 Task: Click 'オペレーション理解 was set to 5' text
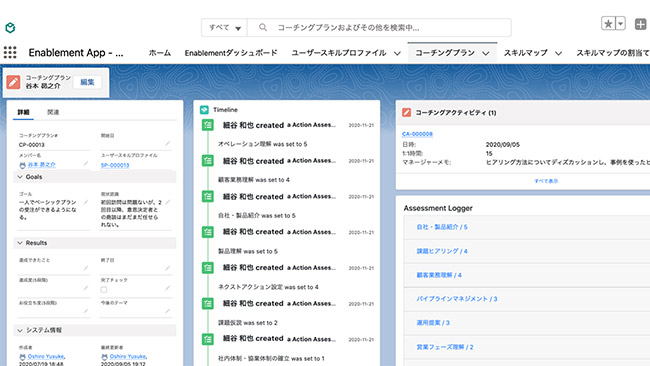point(262,144)
